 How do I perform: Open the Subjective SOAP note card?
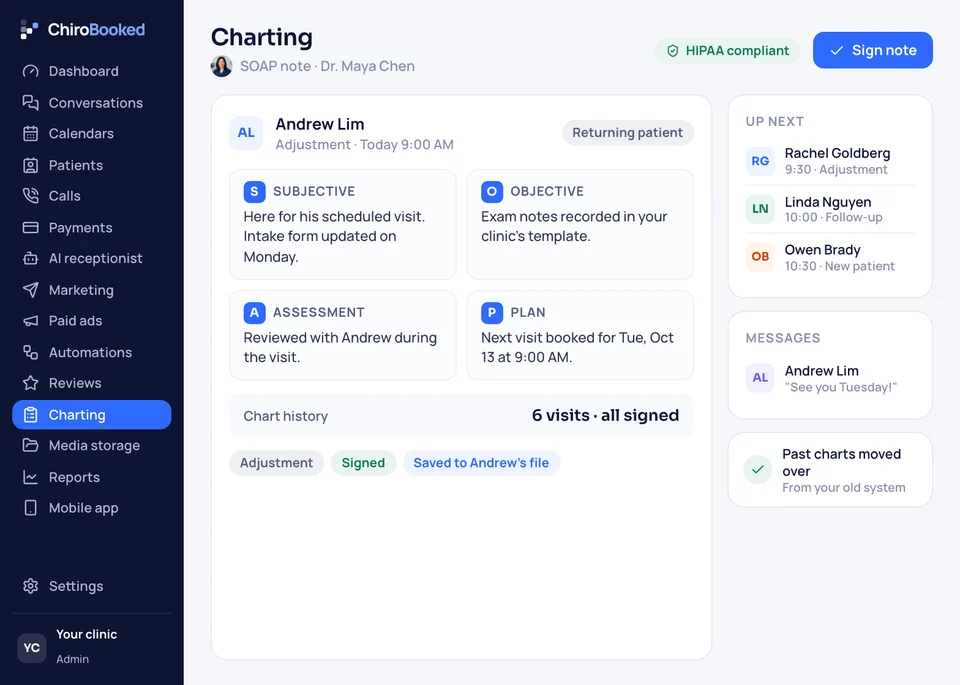(343, 225)
